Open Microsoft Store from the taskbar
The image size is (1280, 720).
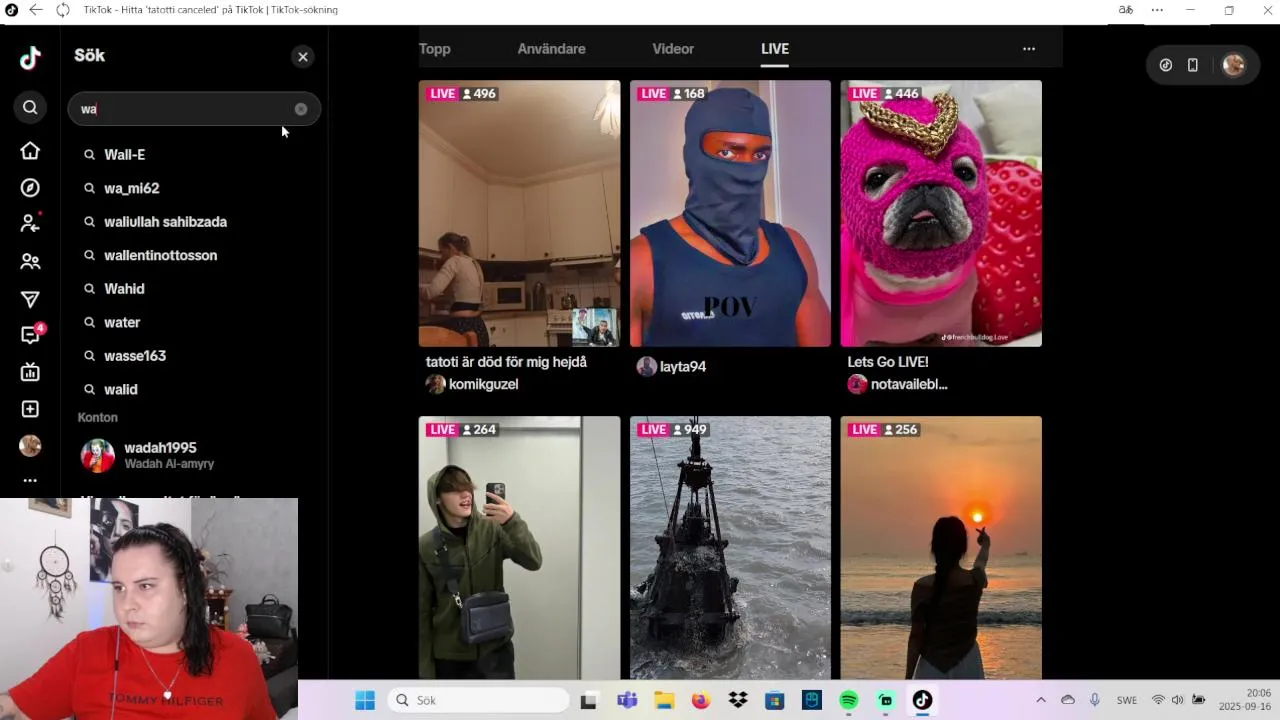[x=775, y=700]
